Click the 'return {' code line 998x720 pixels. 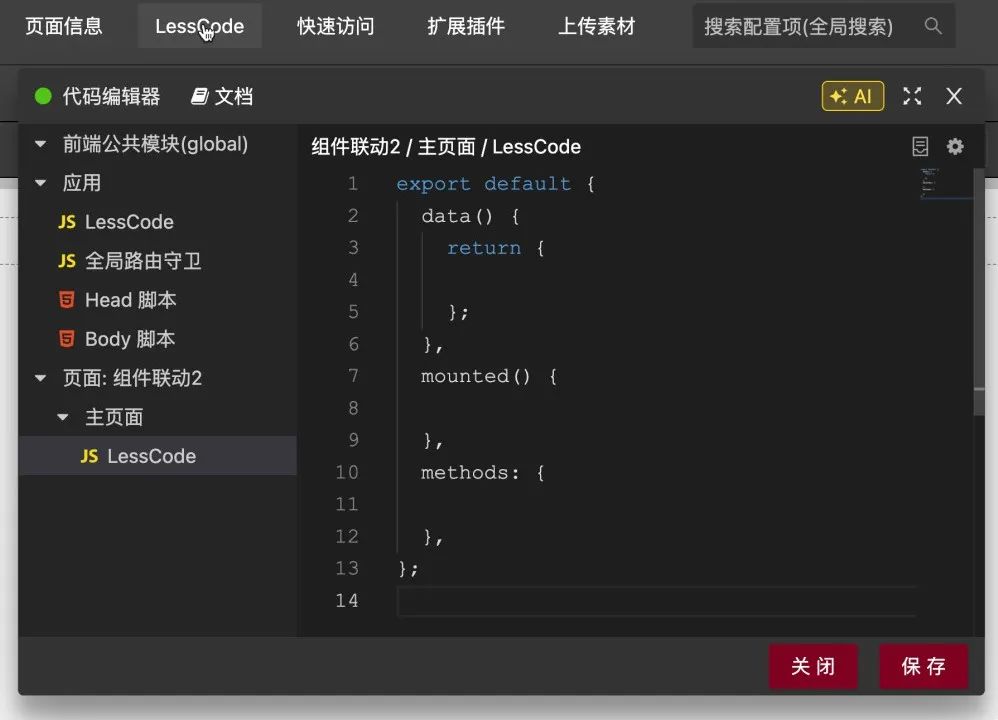point(495,248)
